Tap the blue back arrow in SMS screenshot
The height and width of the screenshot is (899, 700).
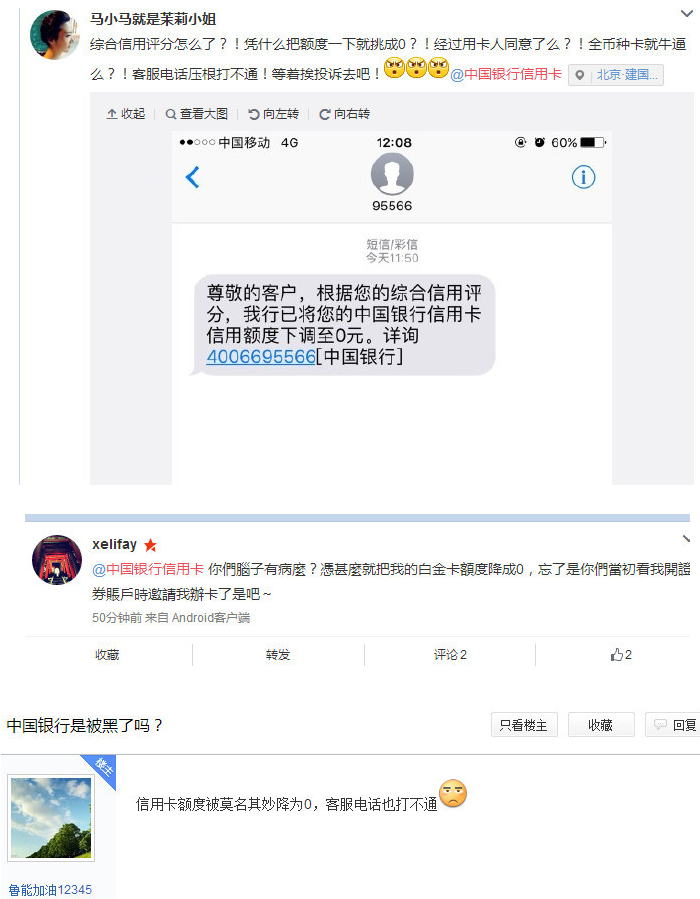click(193, 177)
